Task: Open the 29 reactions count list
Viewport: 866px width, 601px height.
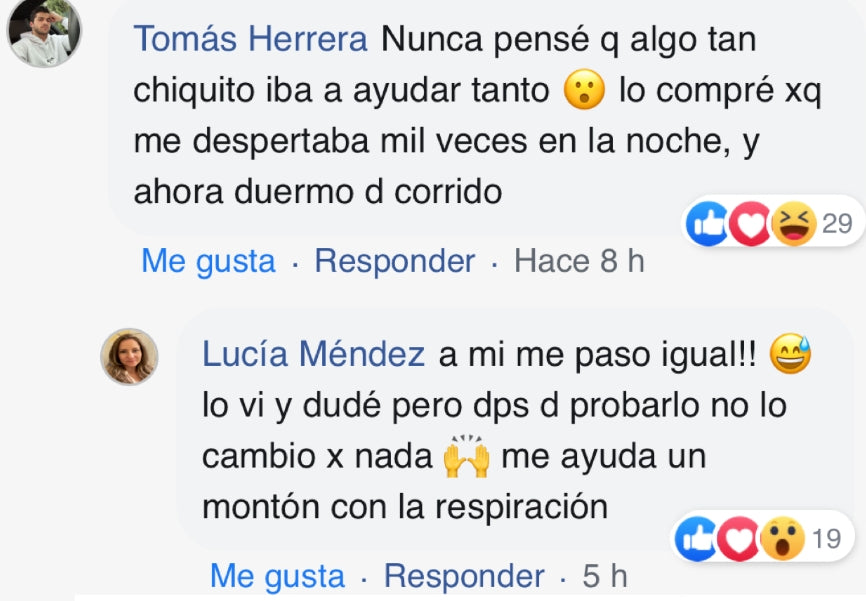Action: [837, 224]
